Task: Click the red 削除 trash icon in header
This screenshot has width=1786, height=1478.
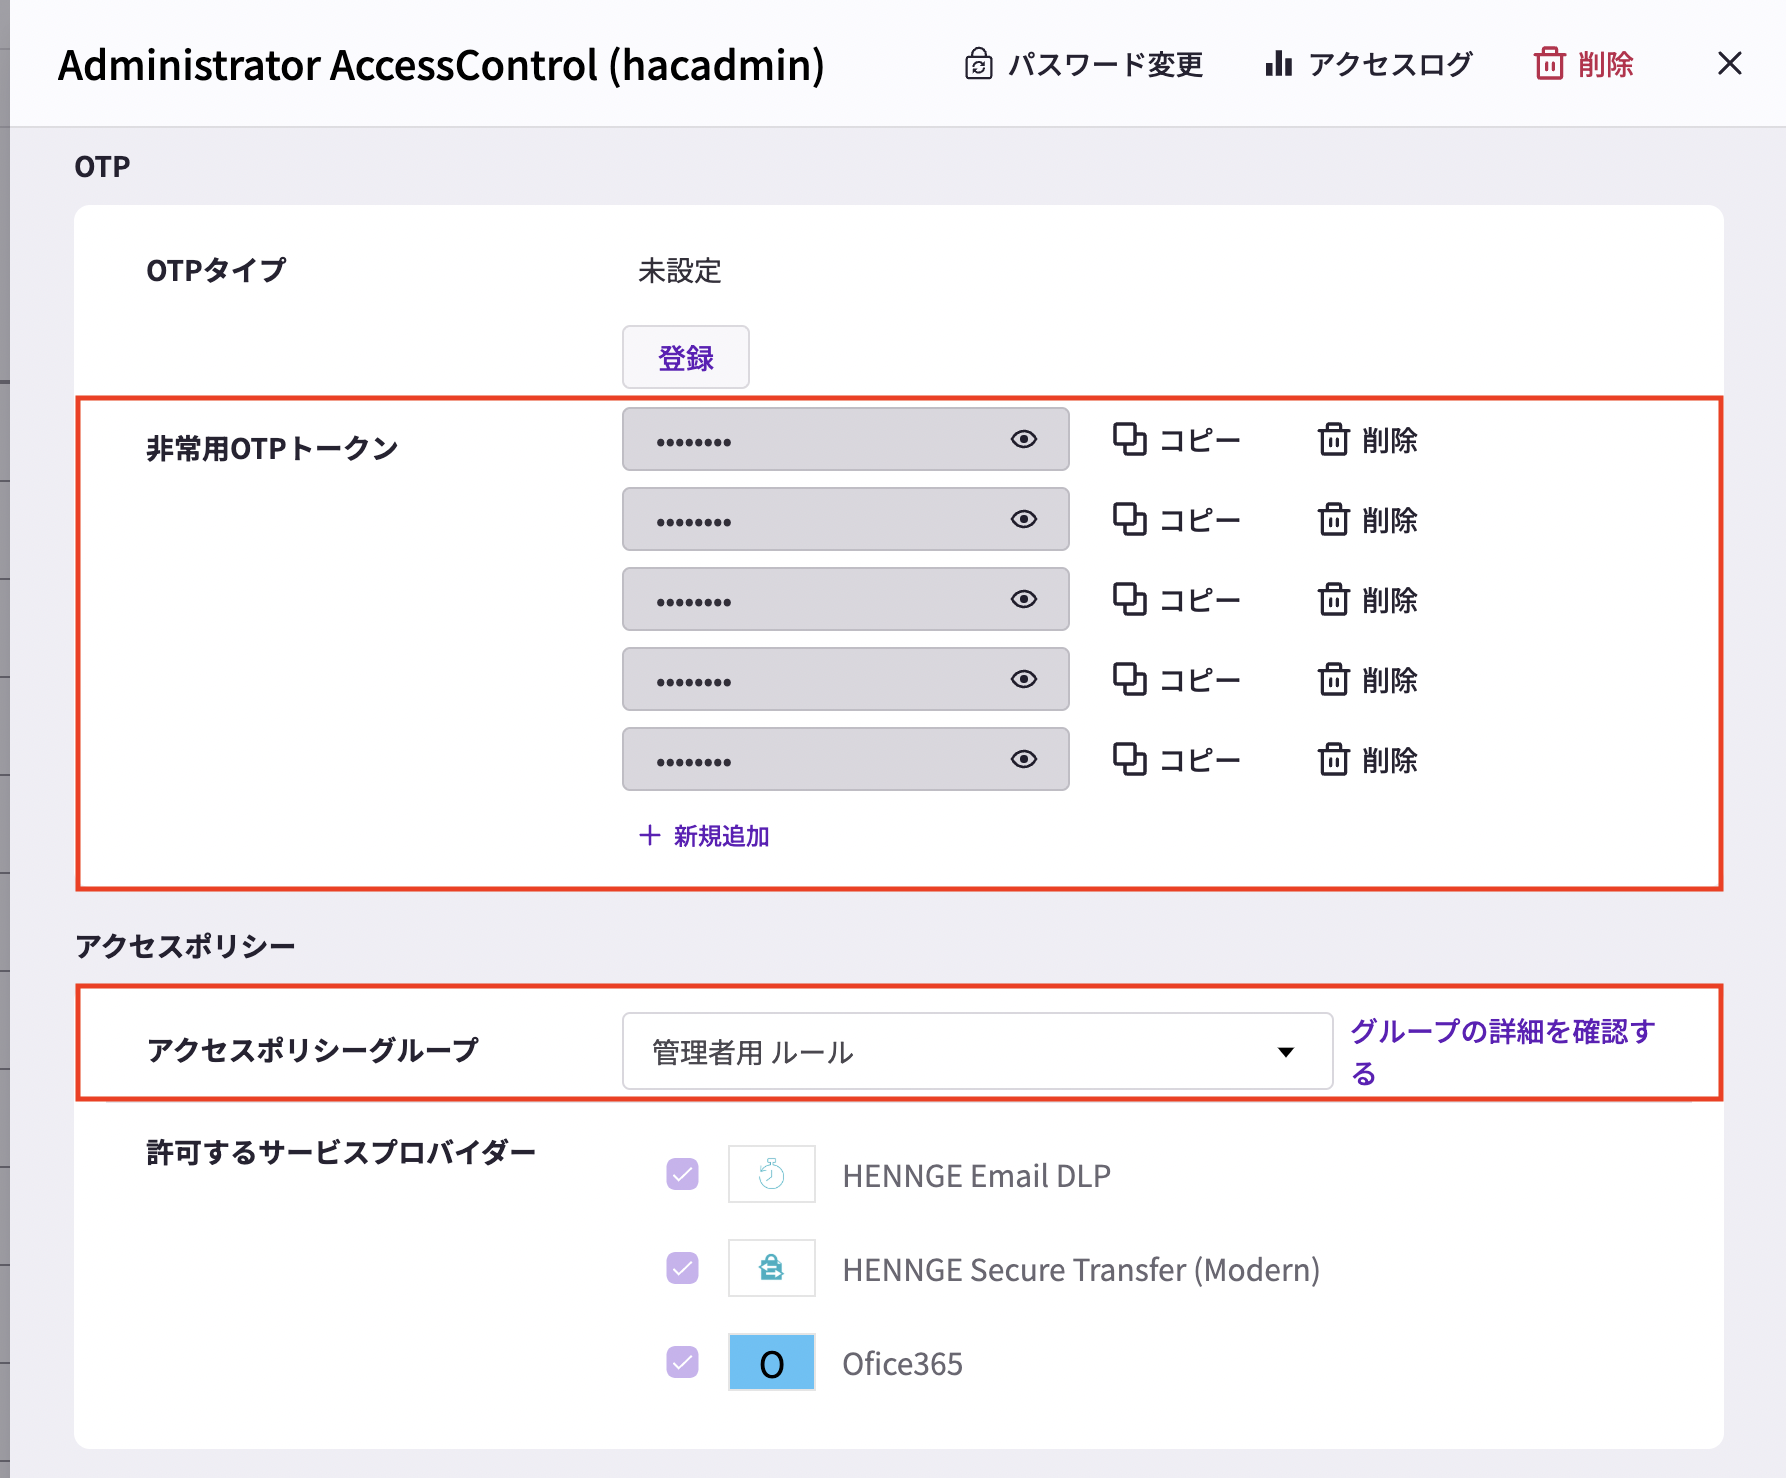Action: click(1549, 64)
